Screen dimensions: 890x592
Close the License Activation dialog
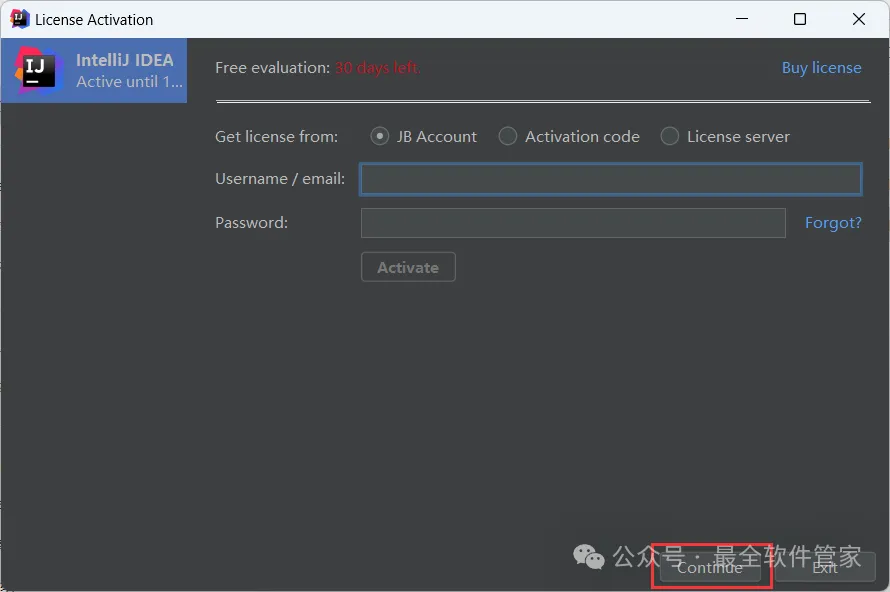click(x=859, y=19)
